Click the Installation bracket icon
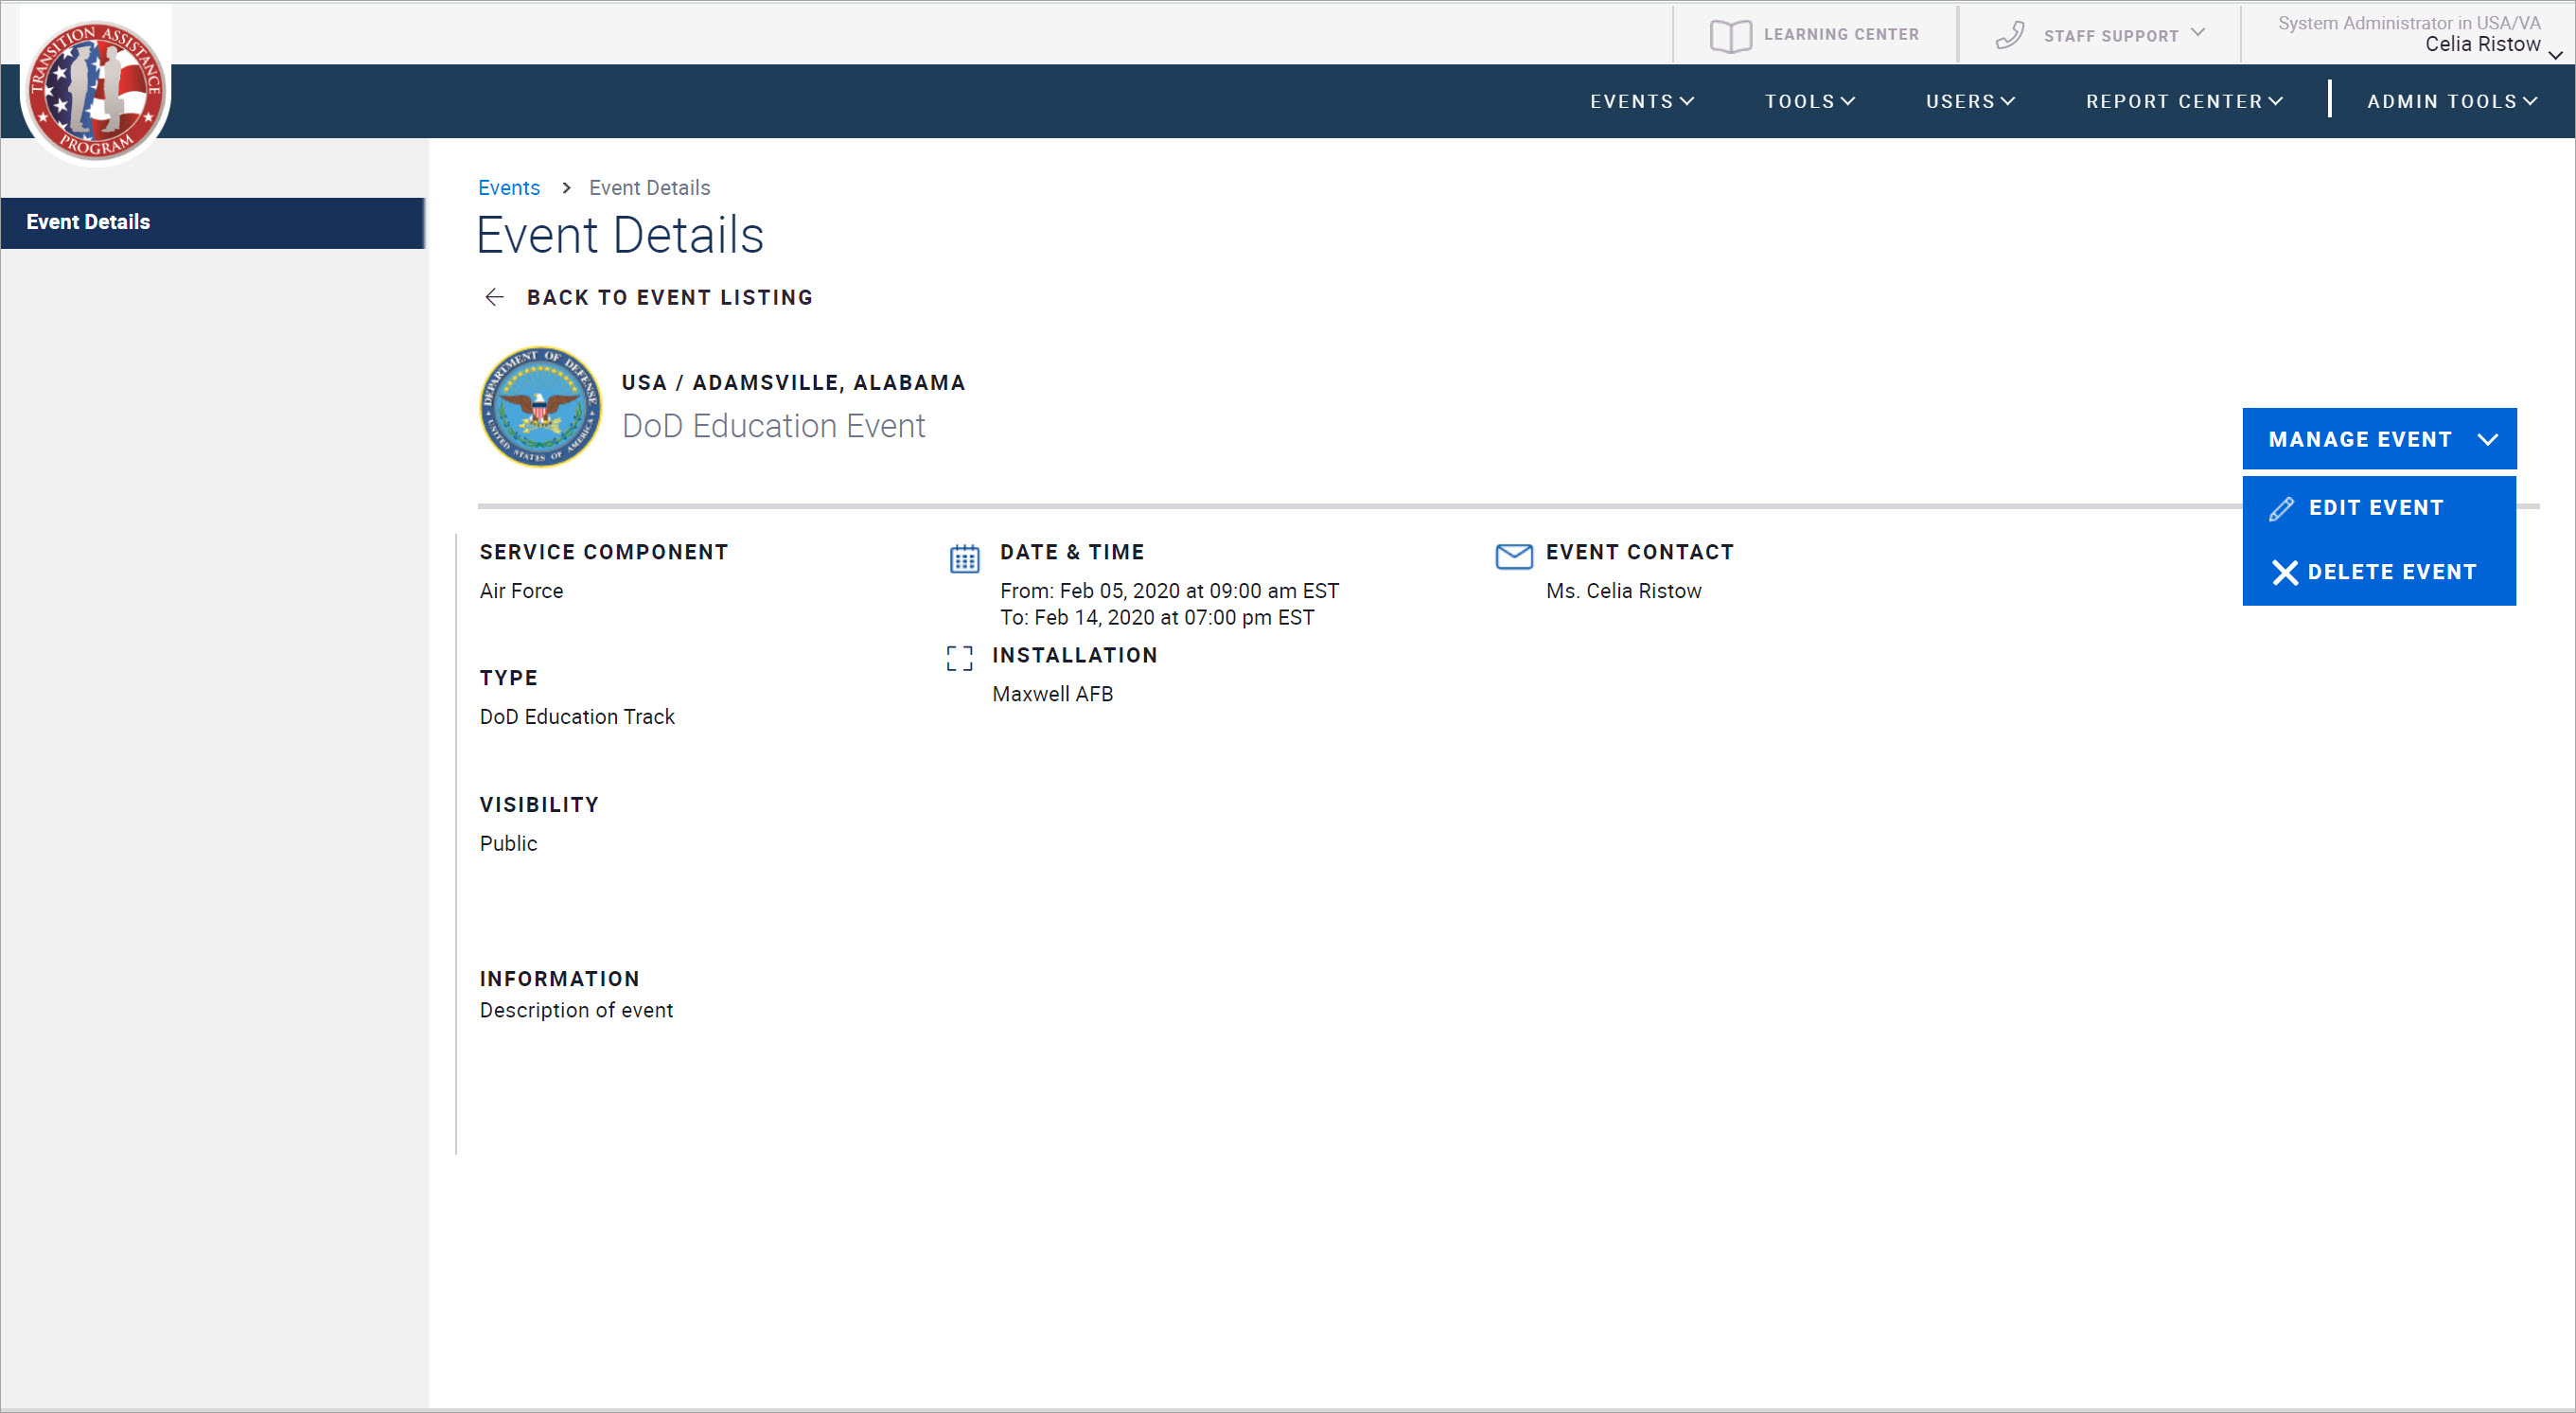Image resolution: width=2576 pixels, height=1413 pixels. click(959, 657)
